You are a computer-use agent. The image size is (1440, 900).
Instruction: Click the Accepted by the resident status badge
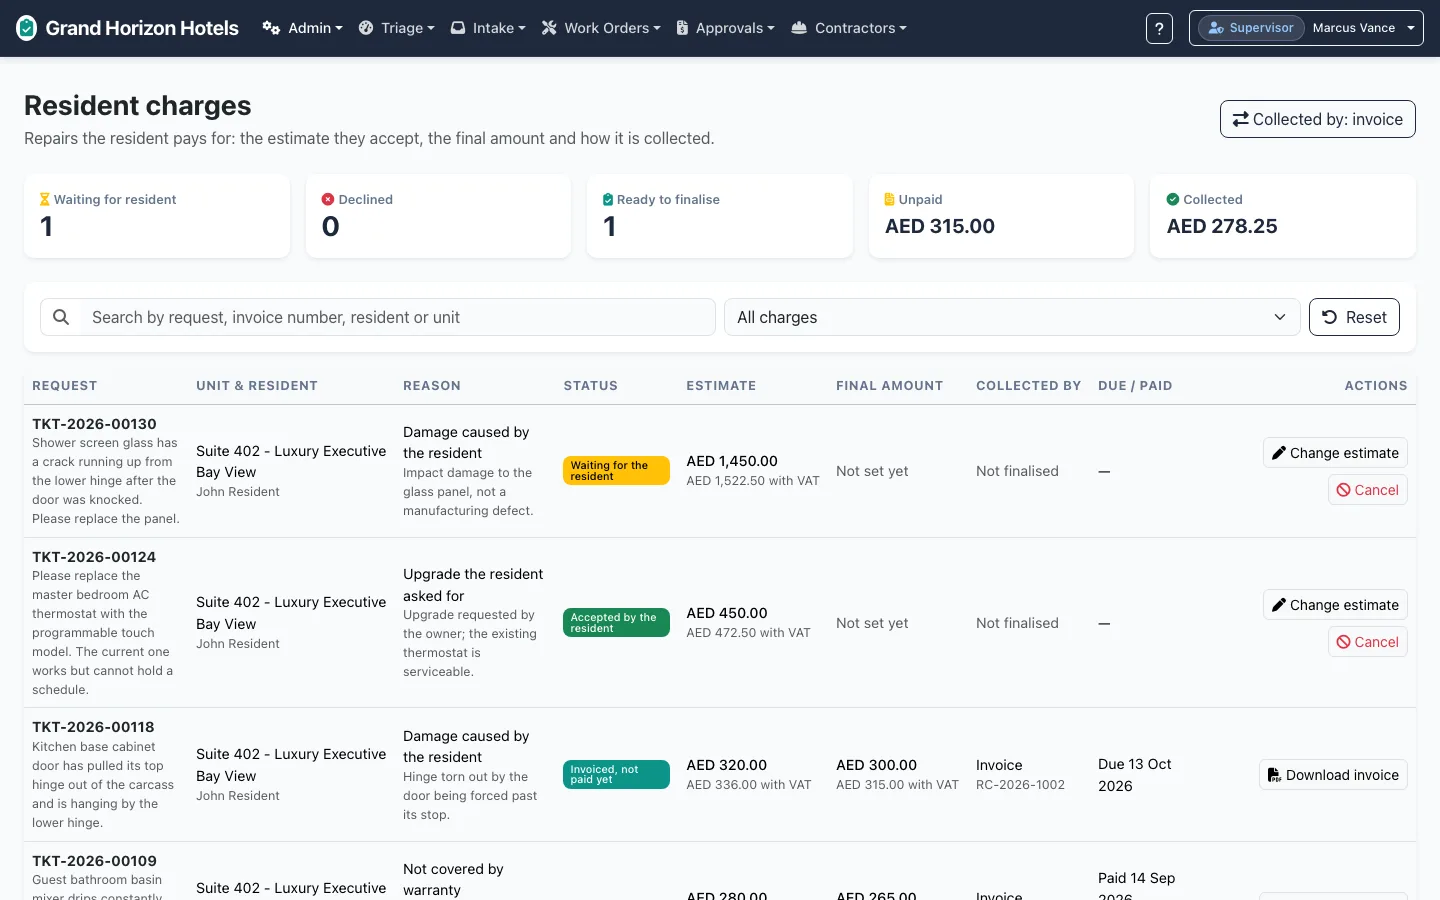pyautogui.click(x=616, y=623)
